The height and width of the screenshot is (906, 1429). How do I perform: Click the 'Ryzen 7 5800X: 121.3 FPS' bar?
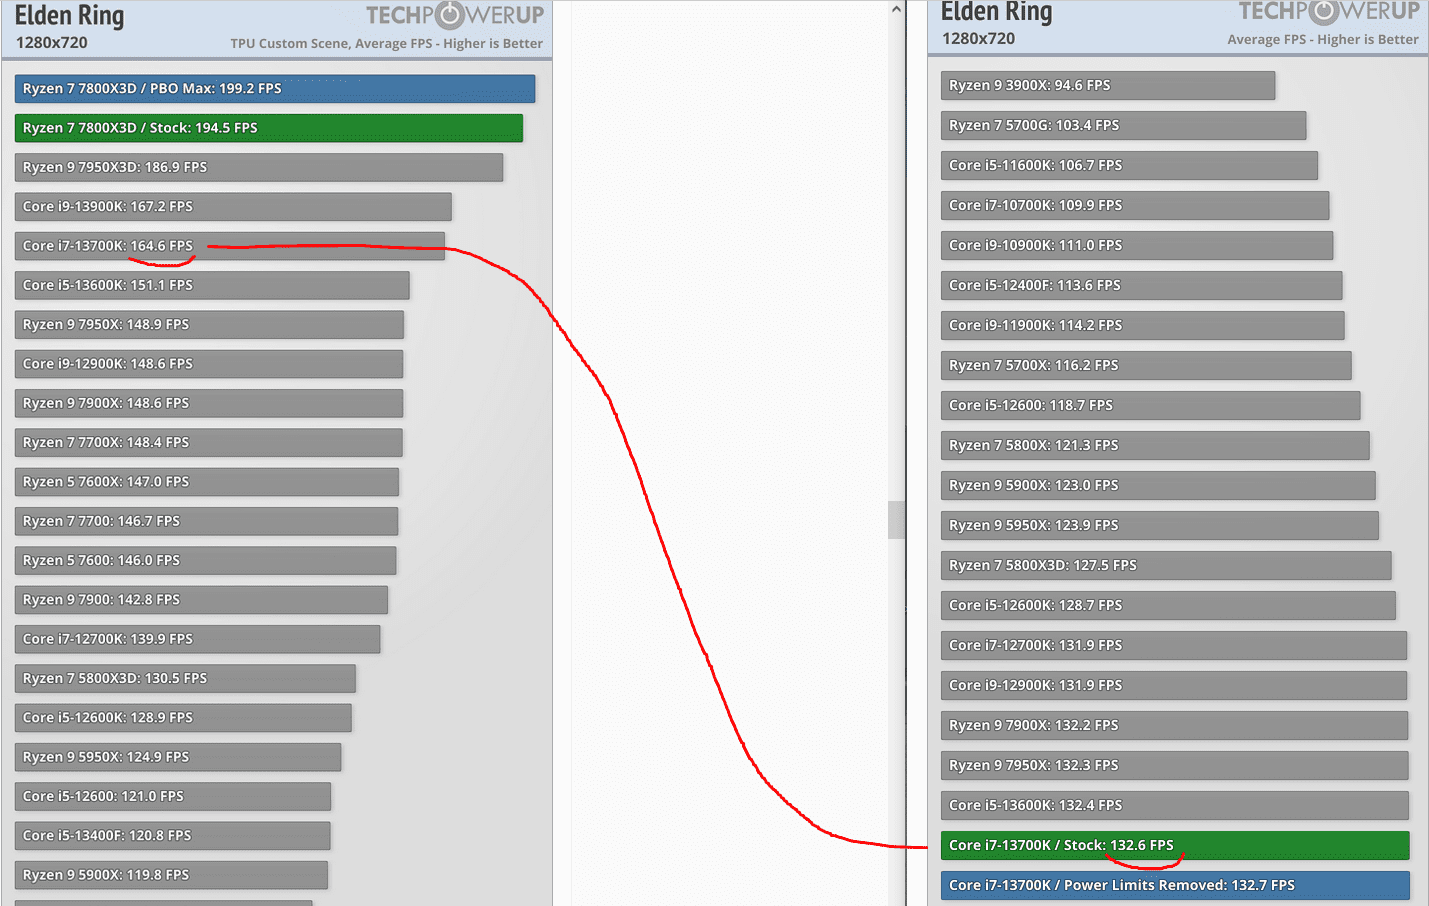click(x=1155, y=445)
